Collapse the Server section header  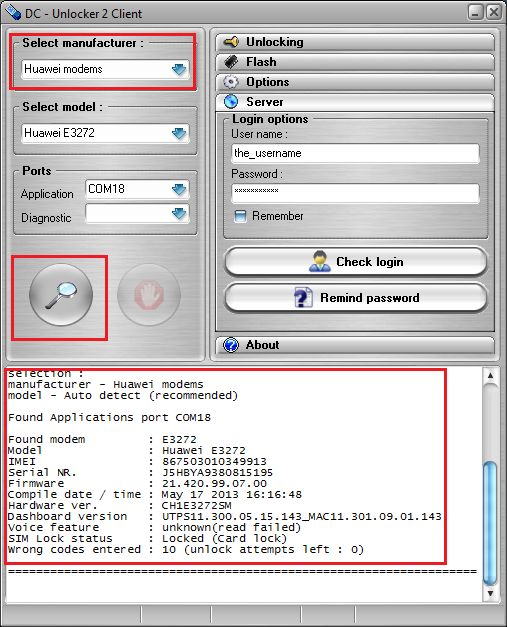coord(355,102)
